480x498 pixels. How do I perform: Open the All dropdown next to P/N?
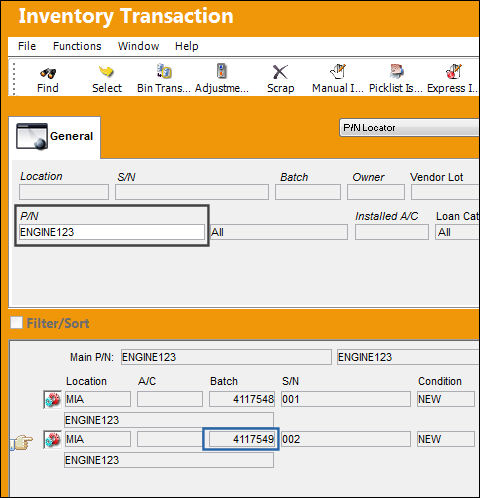pyautogui.click(x=279, y=232)
